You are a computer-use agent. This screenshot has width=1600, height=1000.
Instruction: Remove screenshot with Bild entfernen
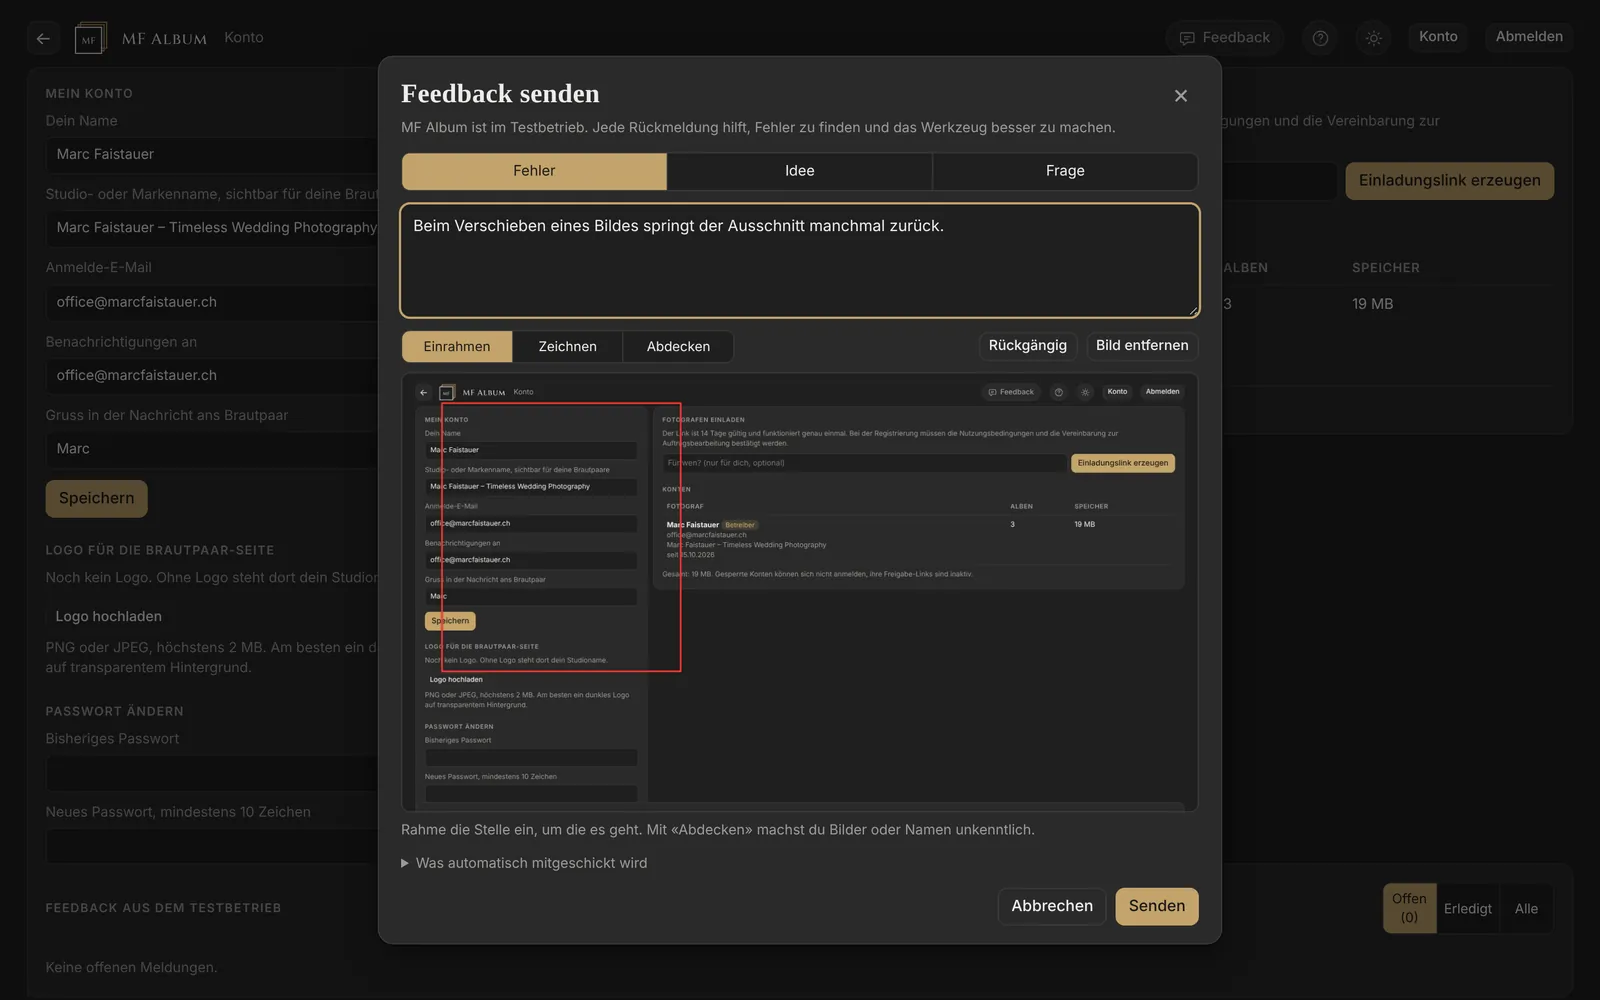[x=1142, y=345]
